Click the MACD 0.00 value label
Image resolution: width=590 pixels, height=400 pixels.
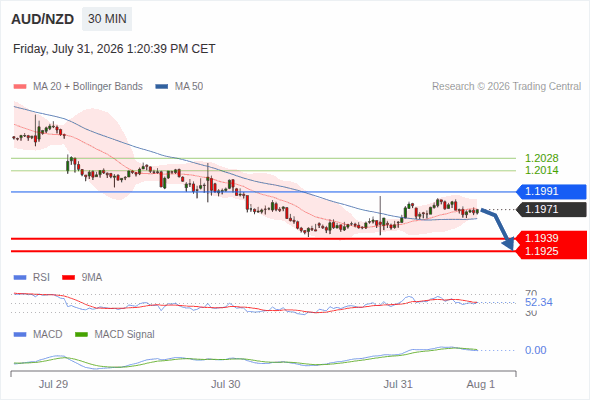(535, 350)
